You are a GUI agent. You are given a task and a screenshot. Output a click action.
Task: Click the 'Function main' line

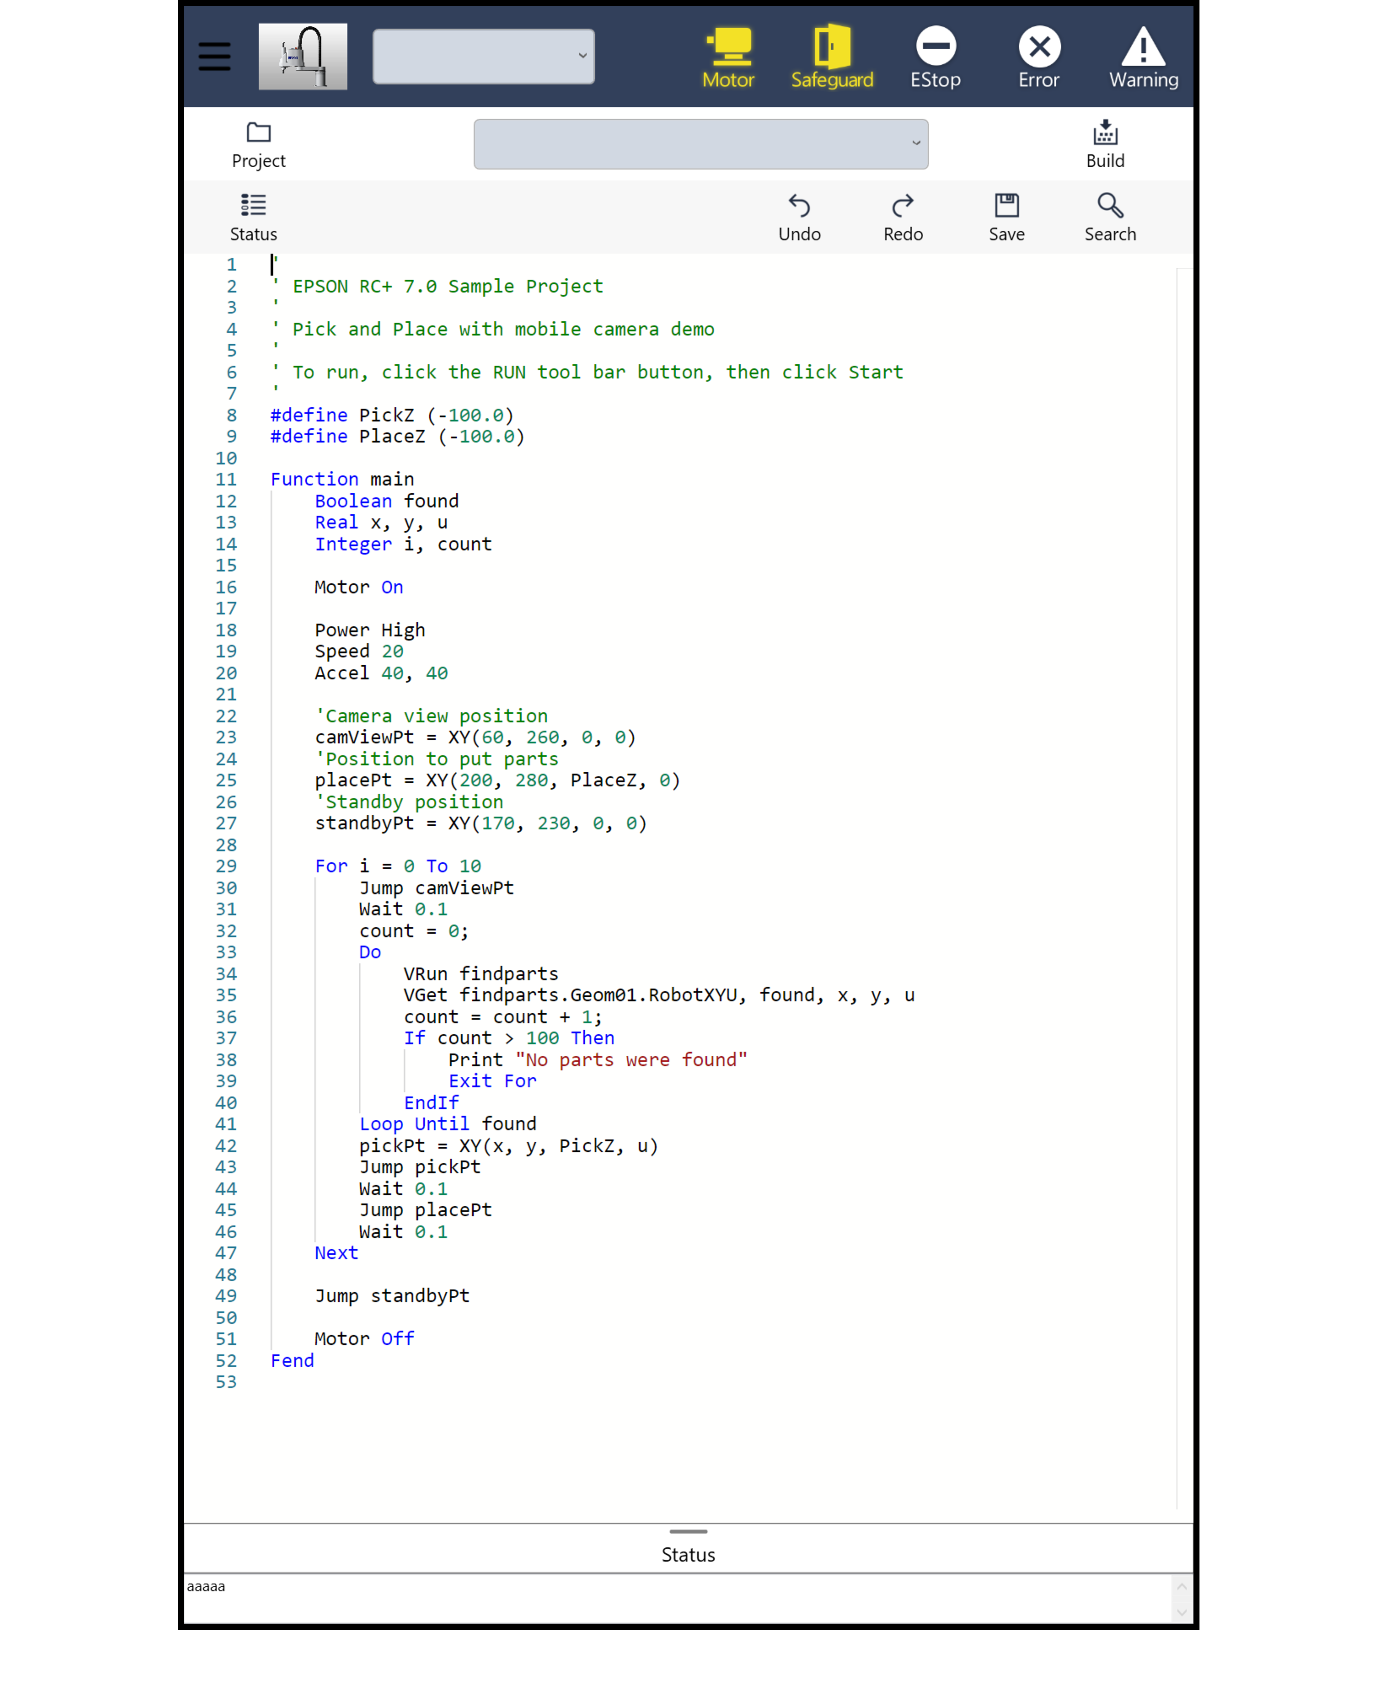(342, 480)
